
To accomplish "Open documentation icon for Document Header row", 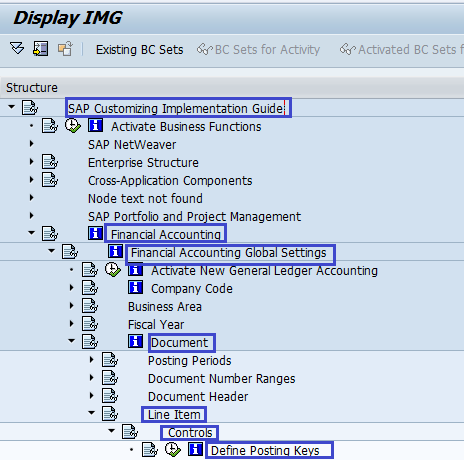I will click(x=110, y=396).
